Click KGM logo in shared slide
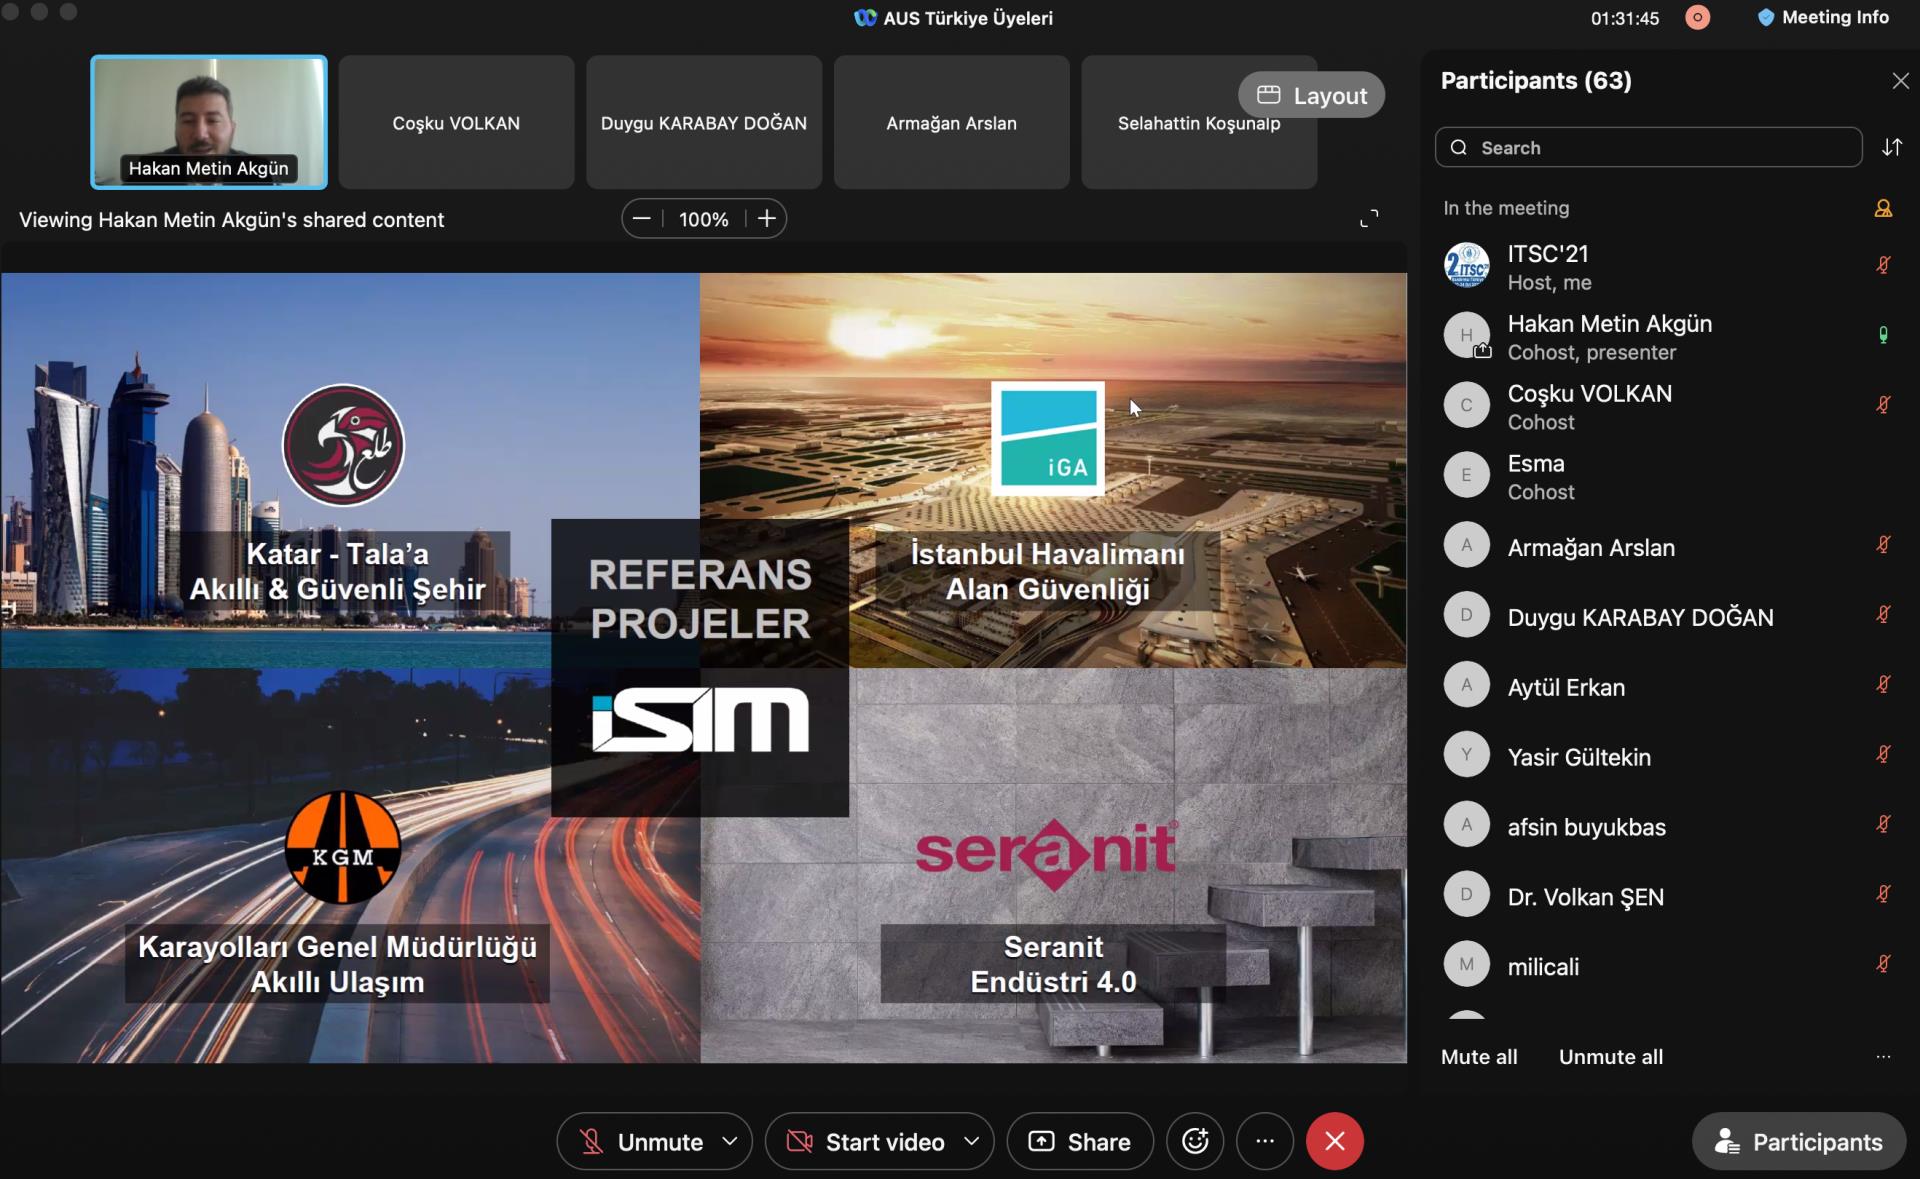Viewport: 1920px width, 1179px height. [x=343, y=847]
